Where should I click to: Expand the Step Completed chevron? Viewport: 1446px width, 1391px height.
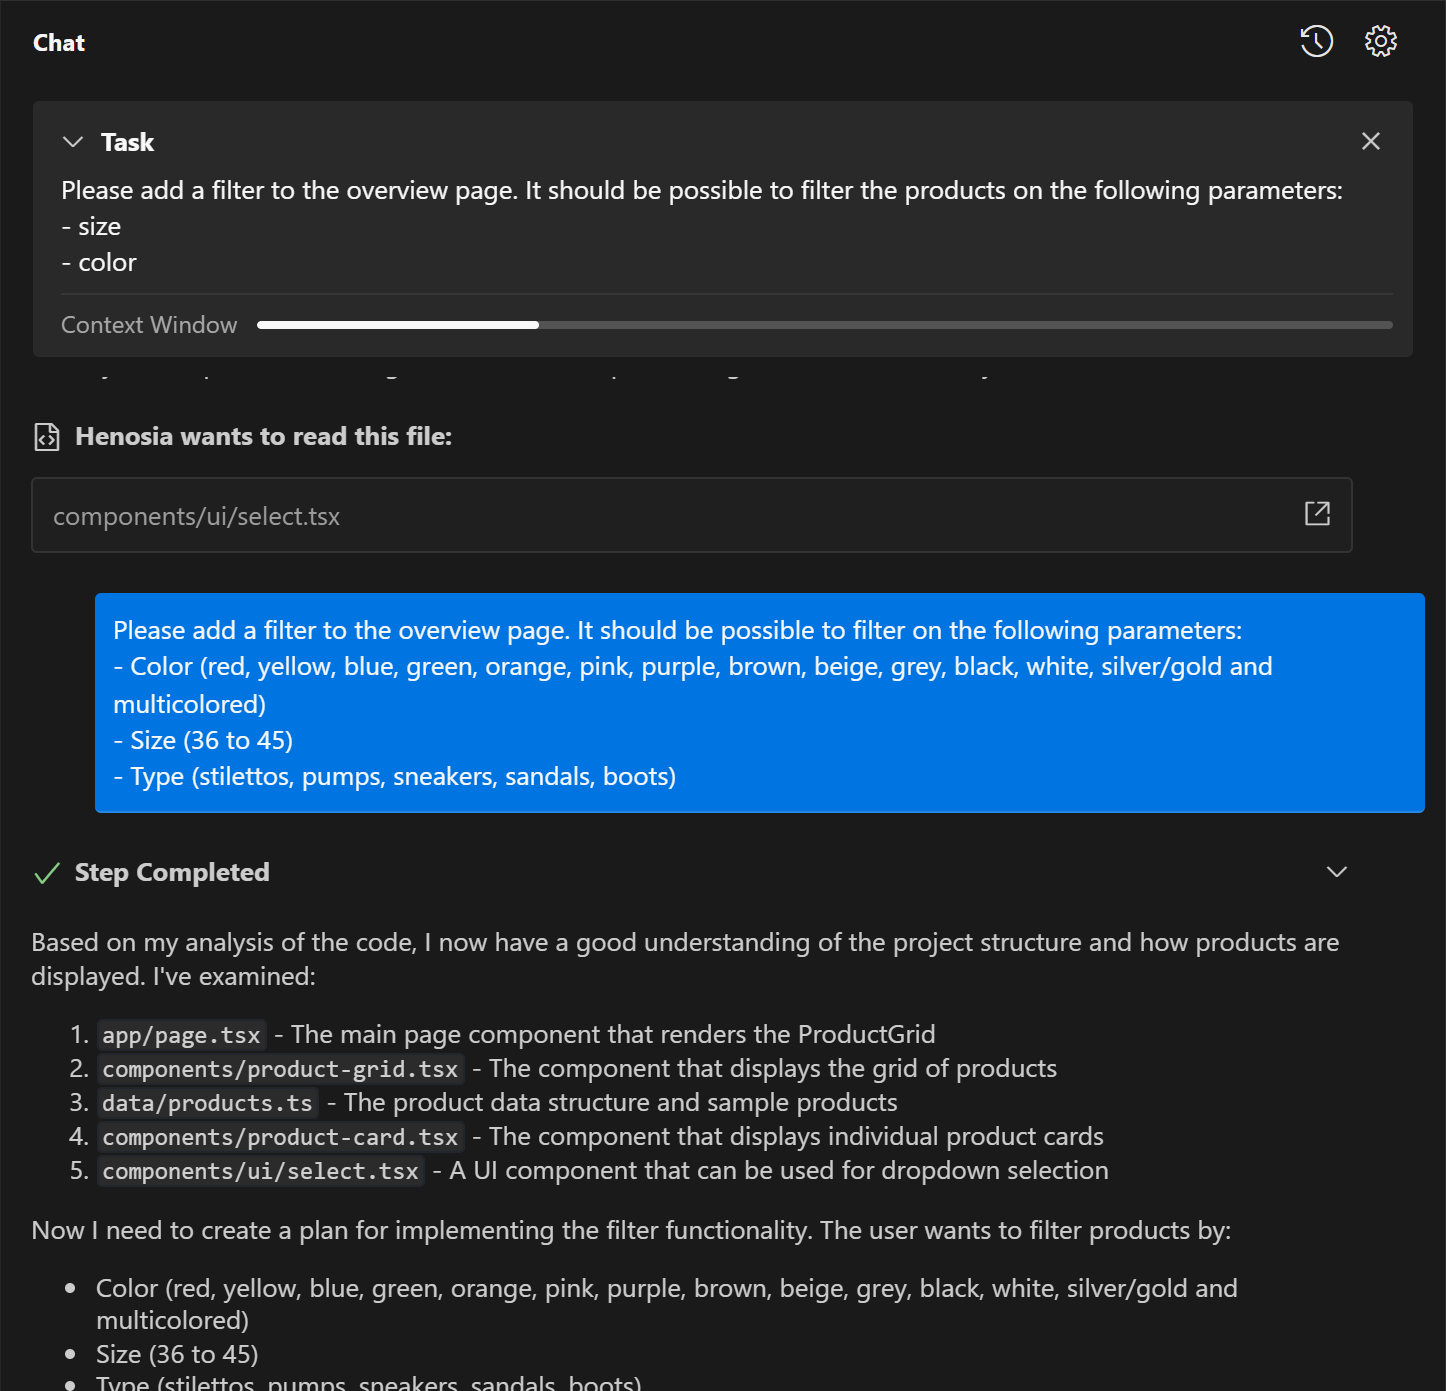pos(1337,872)
